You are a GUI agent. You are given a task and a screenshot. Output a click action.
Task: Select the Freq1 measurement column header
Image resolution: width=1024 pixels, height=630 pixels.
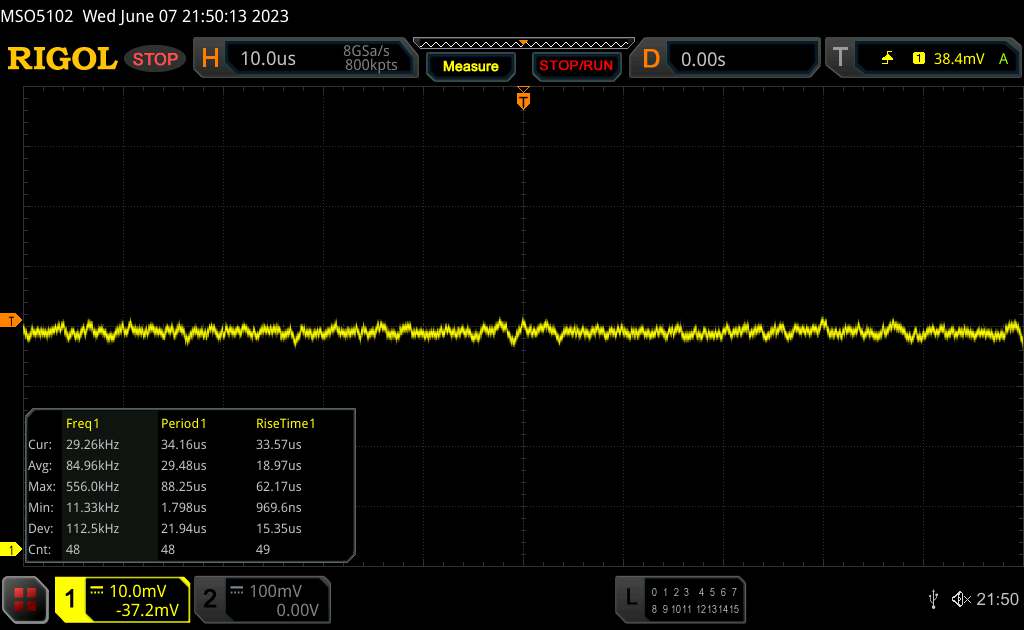(x=83, y=423)
